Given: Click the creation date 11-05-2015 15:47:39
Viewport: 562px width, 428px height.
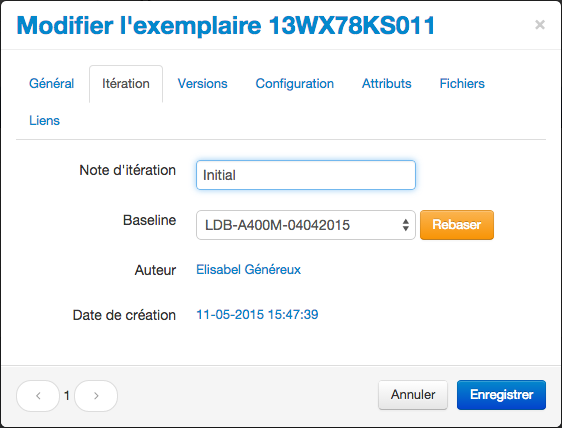Looking at the screenshot, I should tap(257, 314).
